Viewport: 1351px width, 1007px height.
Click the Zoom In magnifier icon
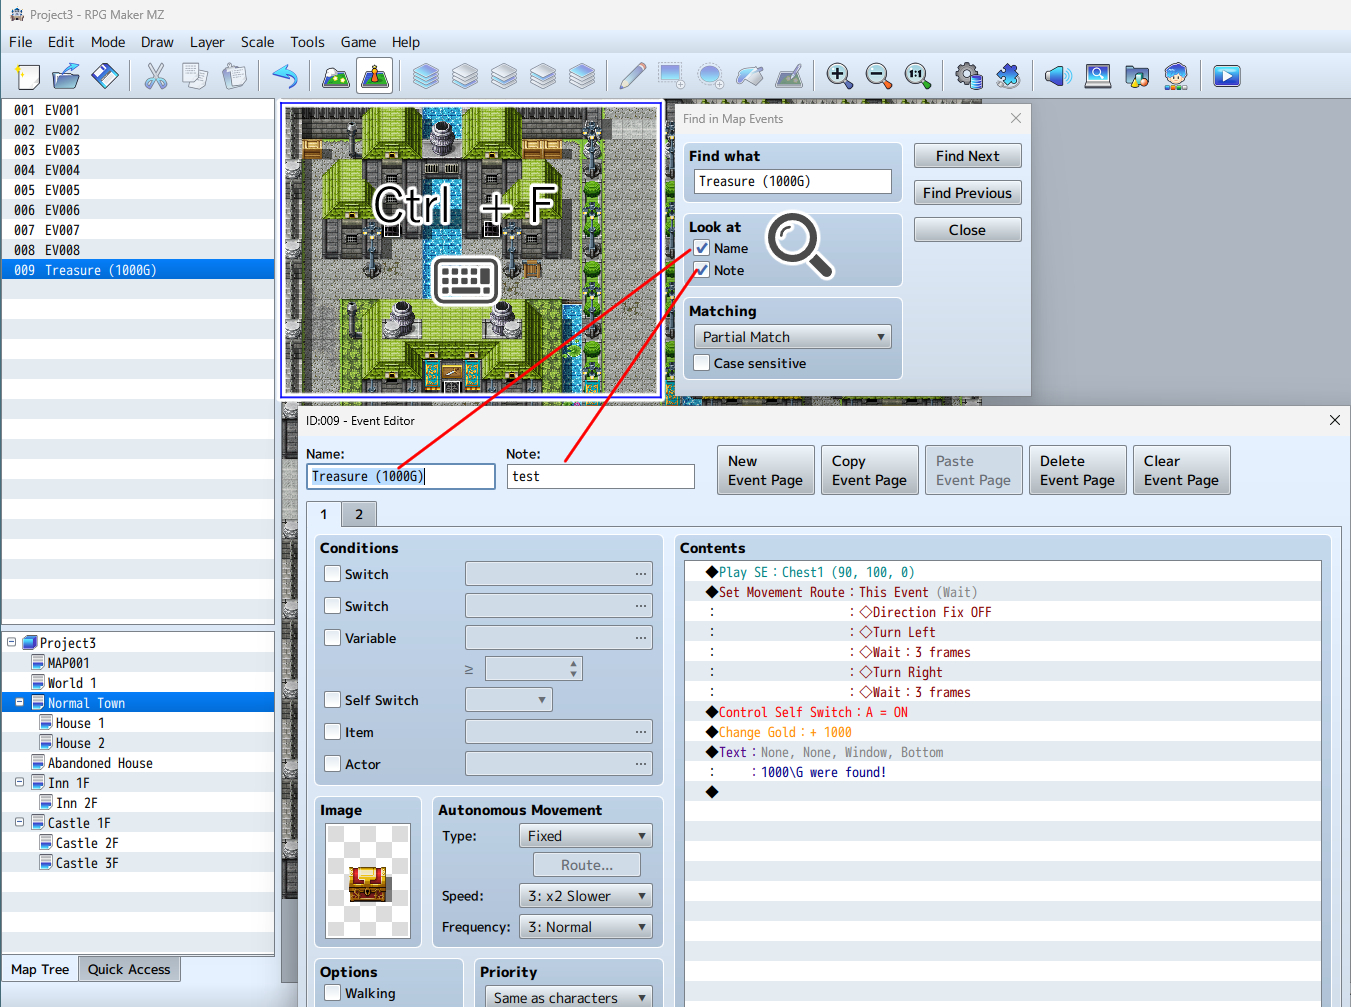click(839, 76)
